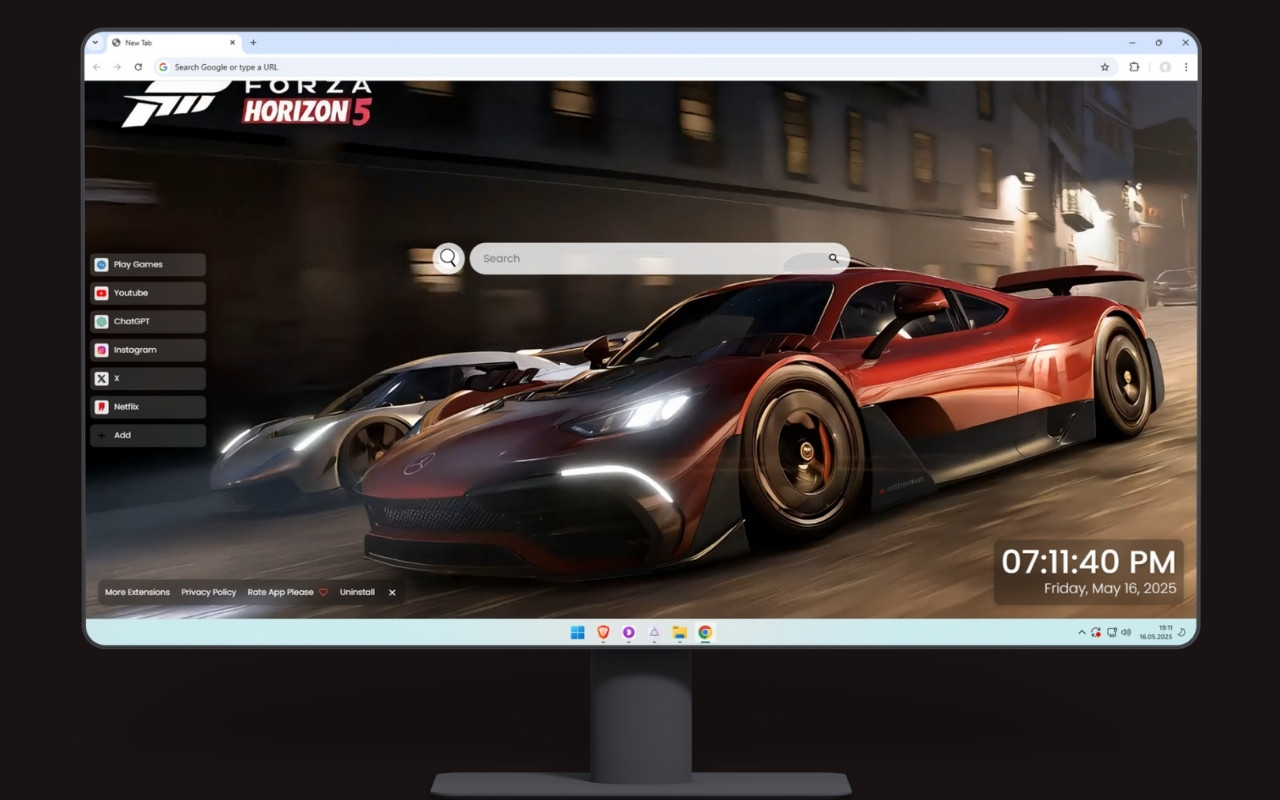1280x800 pixels.
Task: Close the New Tab tab
Action: tap(233, 43)
